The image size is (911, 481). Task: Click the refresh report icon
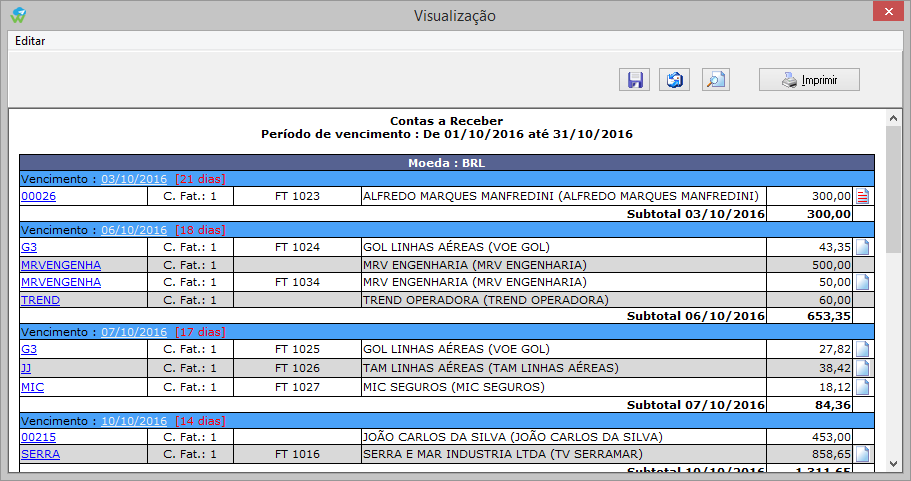[675, 80]
